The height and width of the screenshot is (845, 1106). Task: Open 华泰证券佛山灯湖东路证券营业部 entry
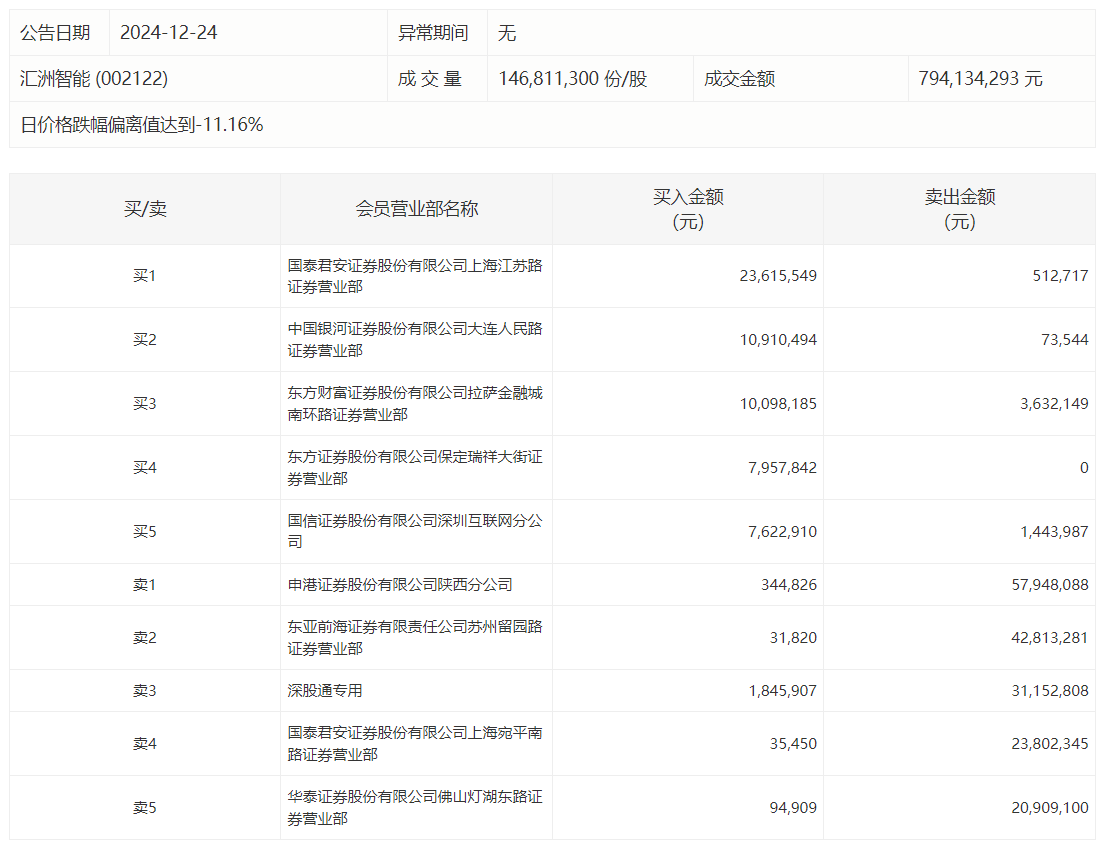414,808
